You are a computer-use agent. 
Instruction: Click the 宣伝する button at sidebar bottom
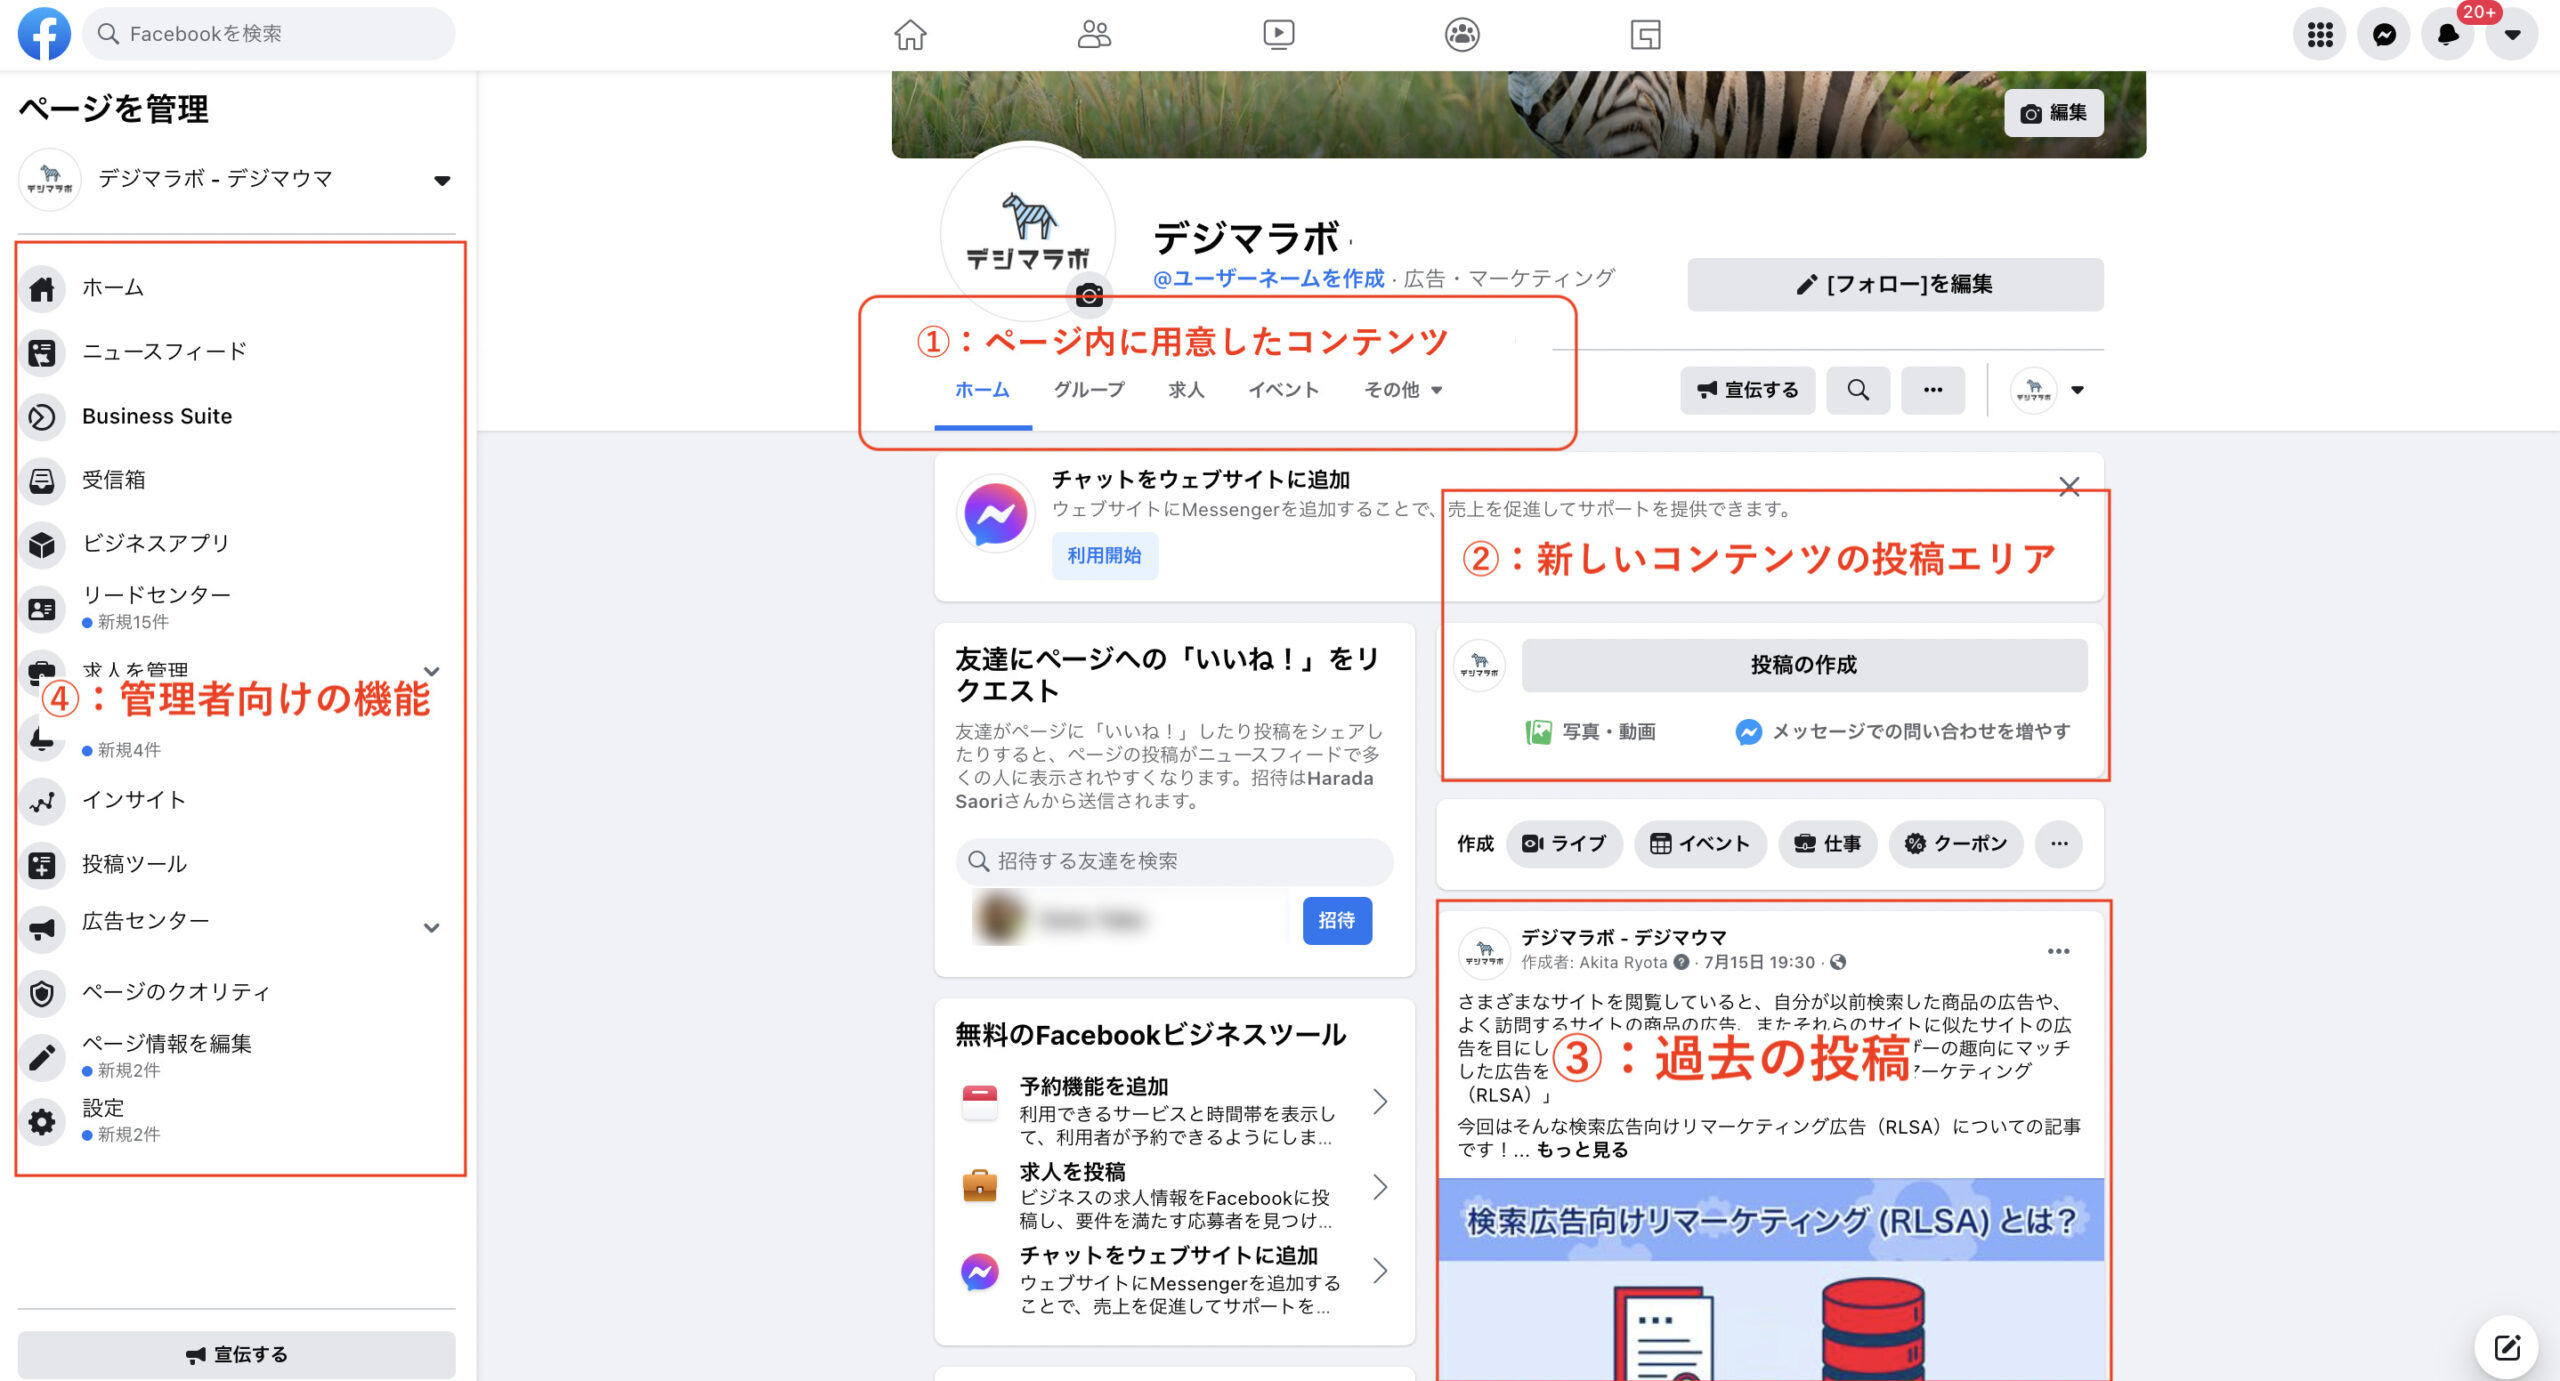tap(236, 1355)
